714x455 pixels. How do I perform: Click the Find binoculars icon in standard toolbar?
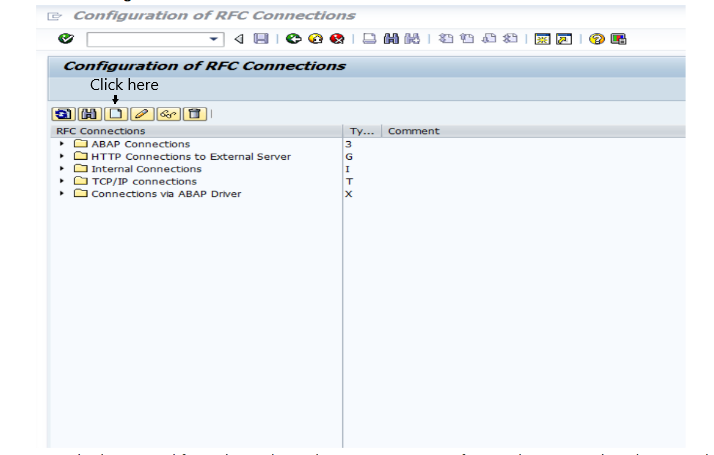tap(391, 39)
